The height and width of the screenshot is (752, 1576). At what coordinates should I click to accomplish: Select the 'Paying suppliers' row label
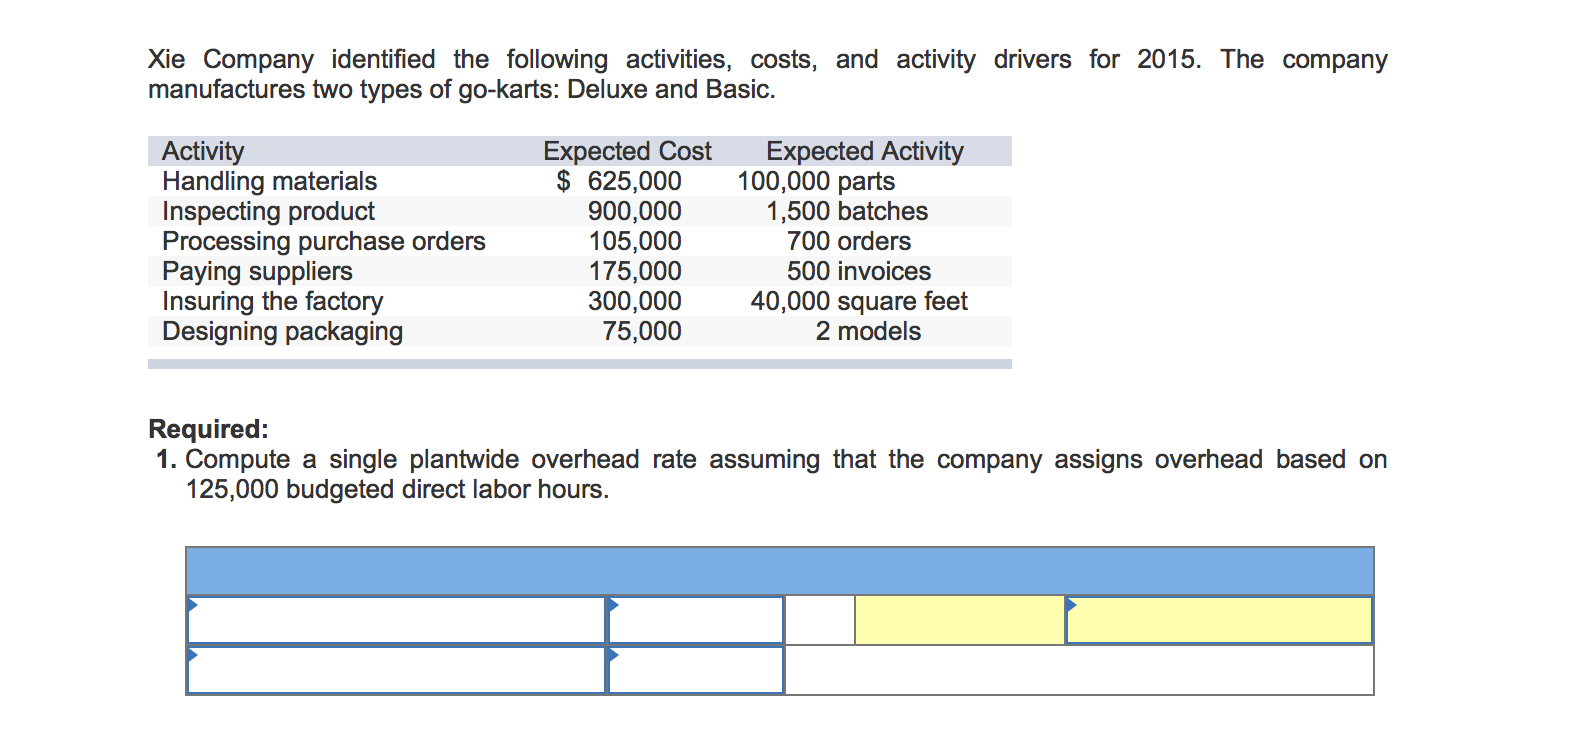[x=257, y=271]
